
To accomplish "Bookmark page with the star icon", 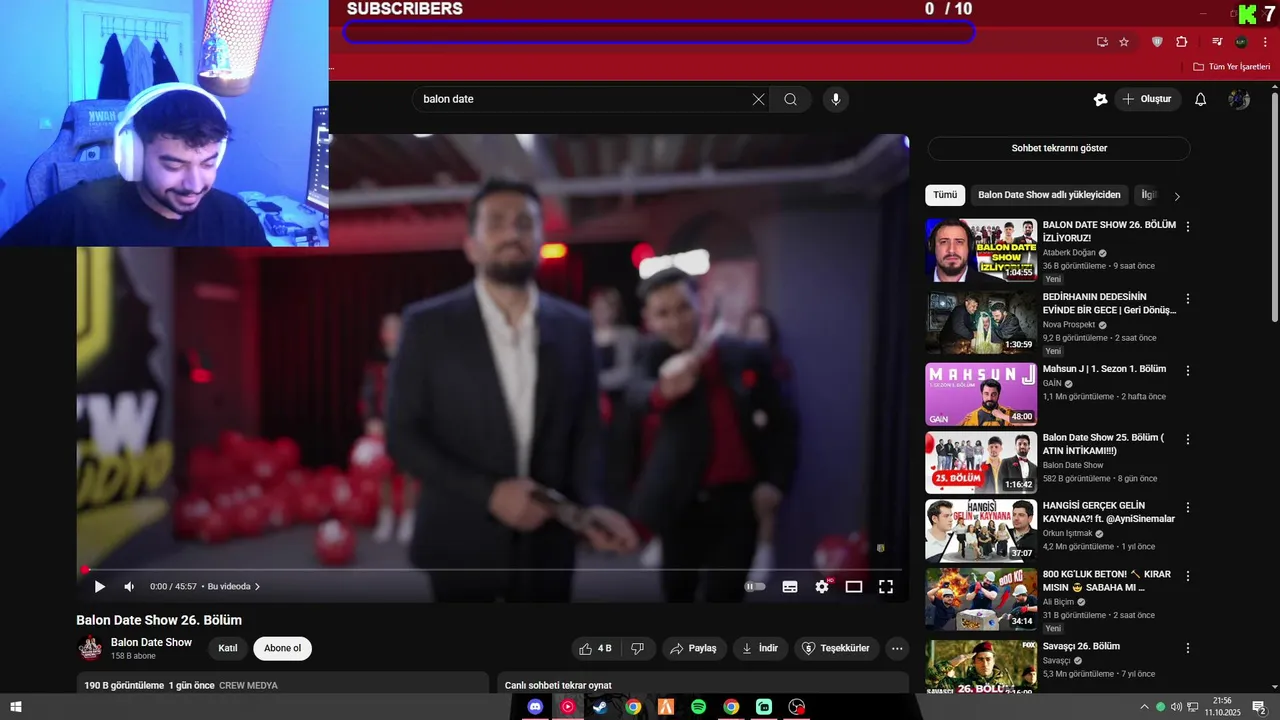I will tap(1124, 42).
